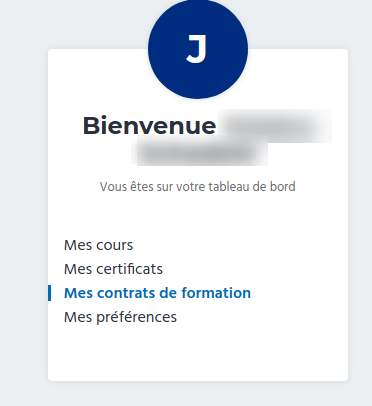Click the Bienvenue heading

(149, 126)
